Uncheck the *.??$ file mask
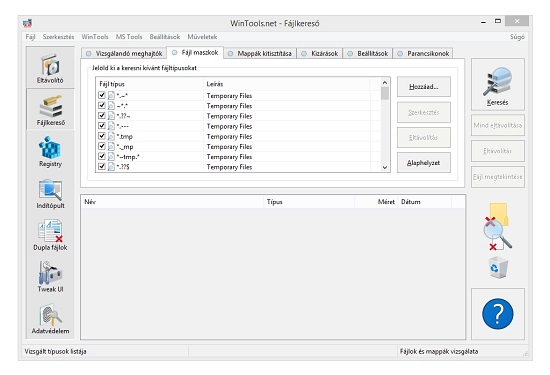This screenshot has height=375, width=550. tap(102, 166)
